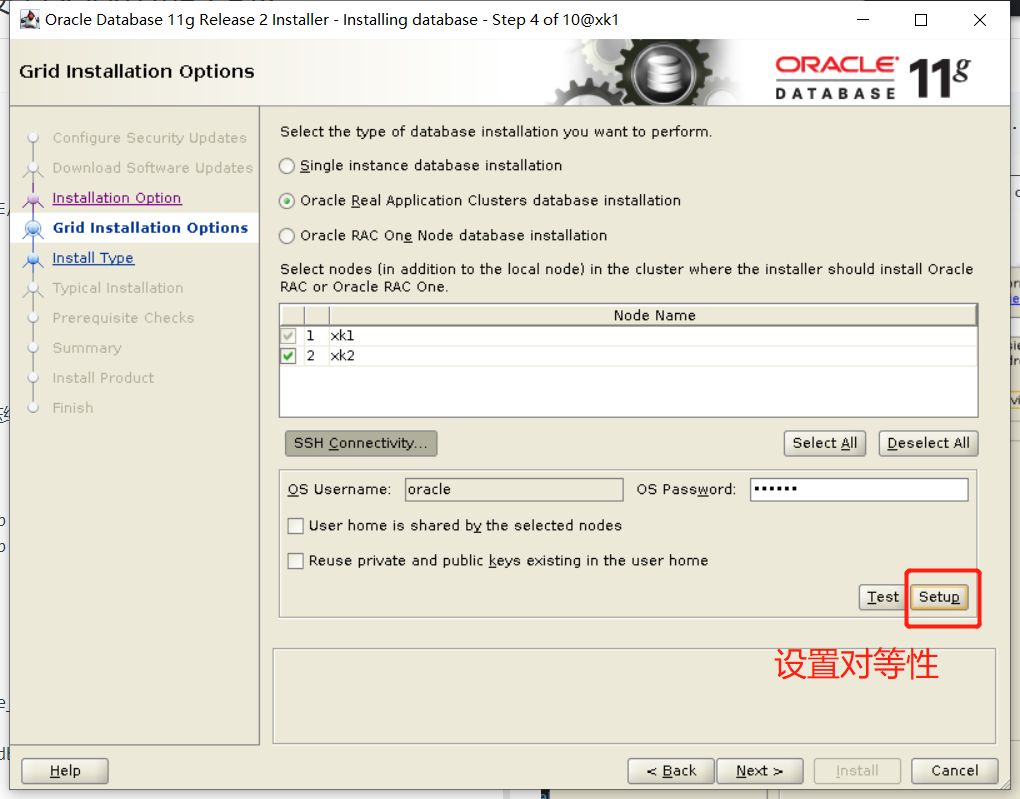Click Select All nodes button
The width and height of the screenshot is (1020, 799).
coord(825,443)
